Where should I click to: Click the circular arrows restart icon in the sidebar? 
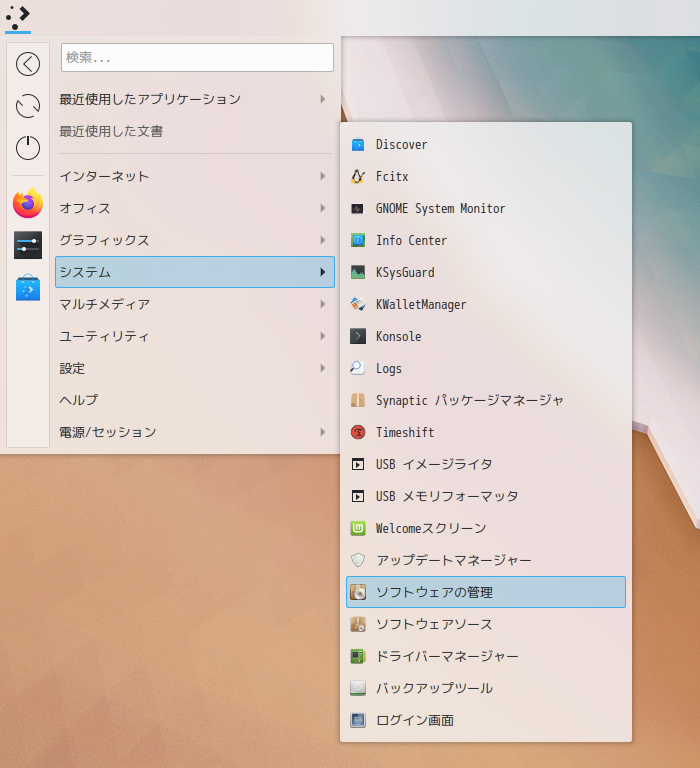(28, 106)
